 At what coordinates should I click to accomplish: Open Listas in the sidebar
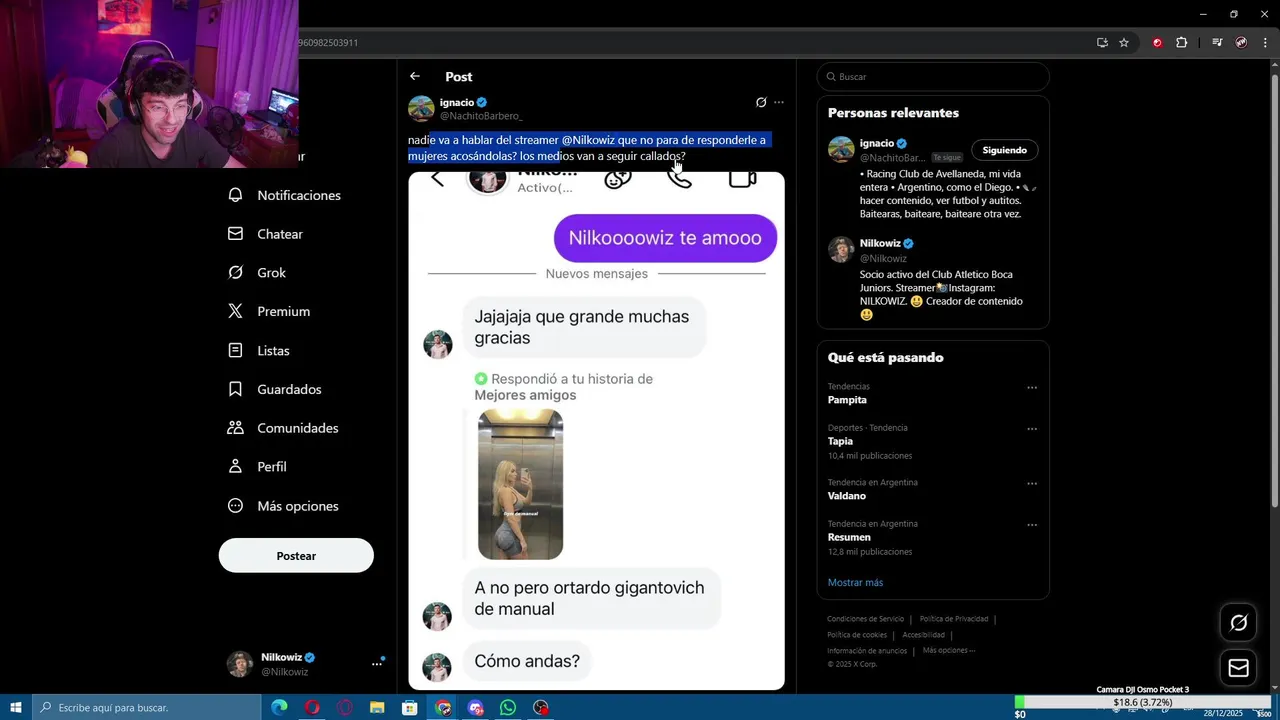[259, 350]
